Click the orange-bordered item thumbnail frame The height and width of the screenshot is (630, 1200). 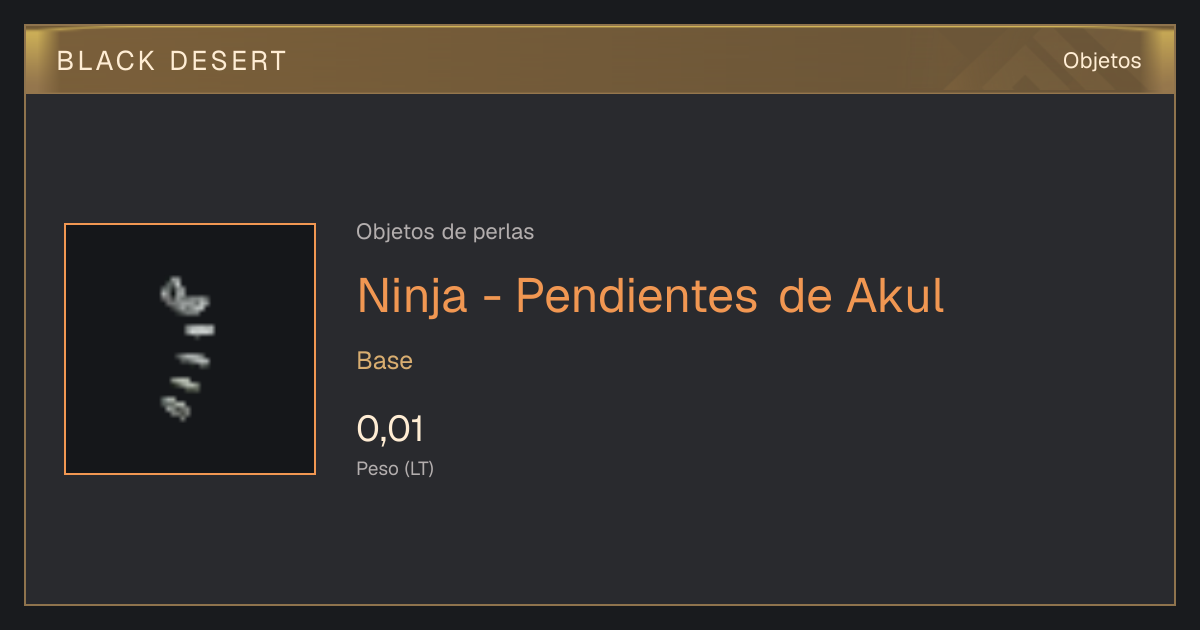coord(190,349)
